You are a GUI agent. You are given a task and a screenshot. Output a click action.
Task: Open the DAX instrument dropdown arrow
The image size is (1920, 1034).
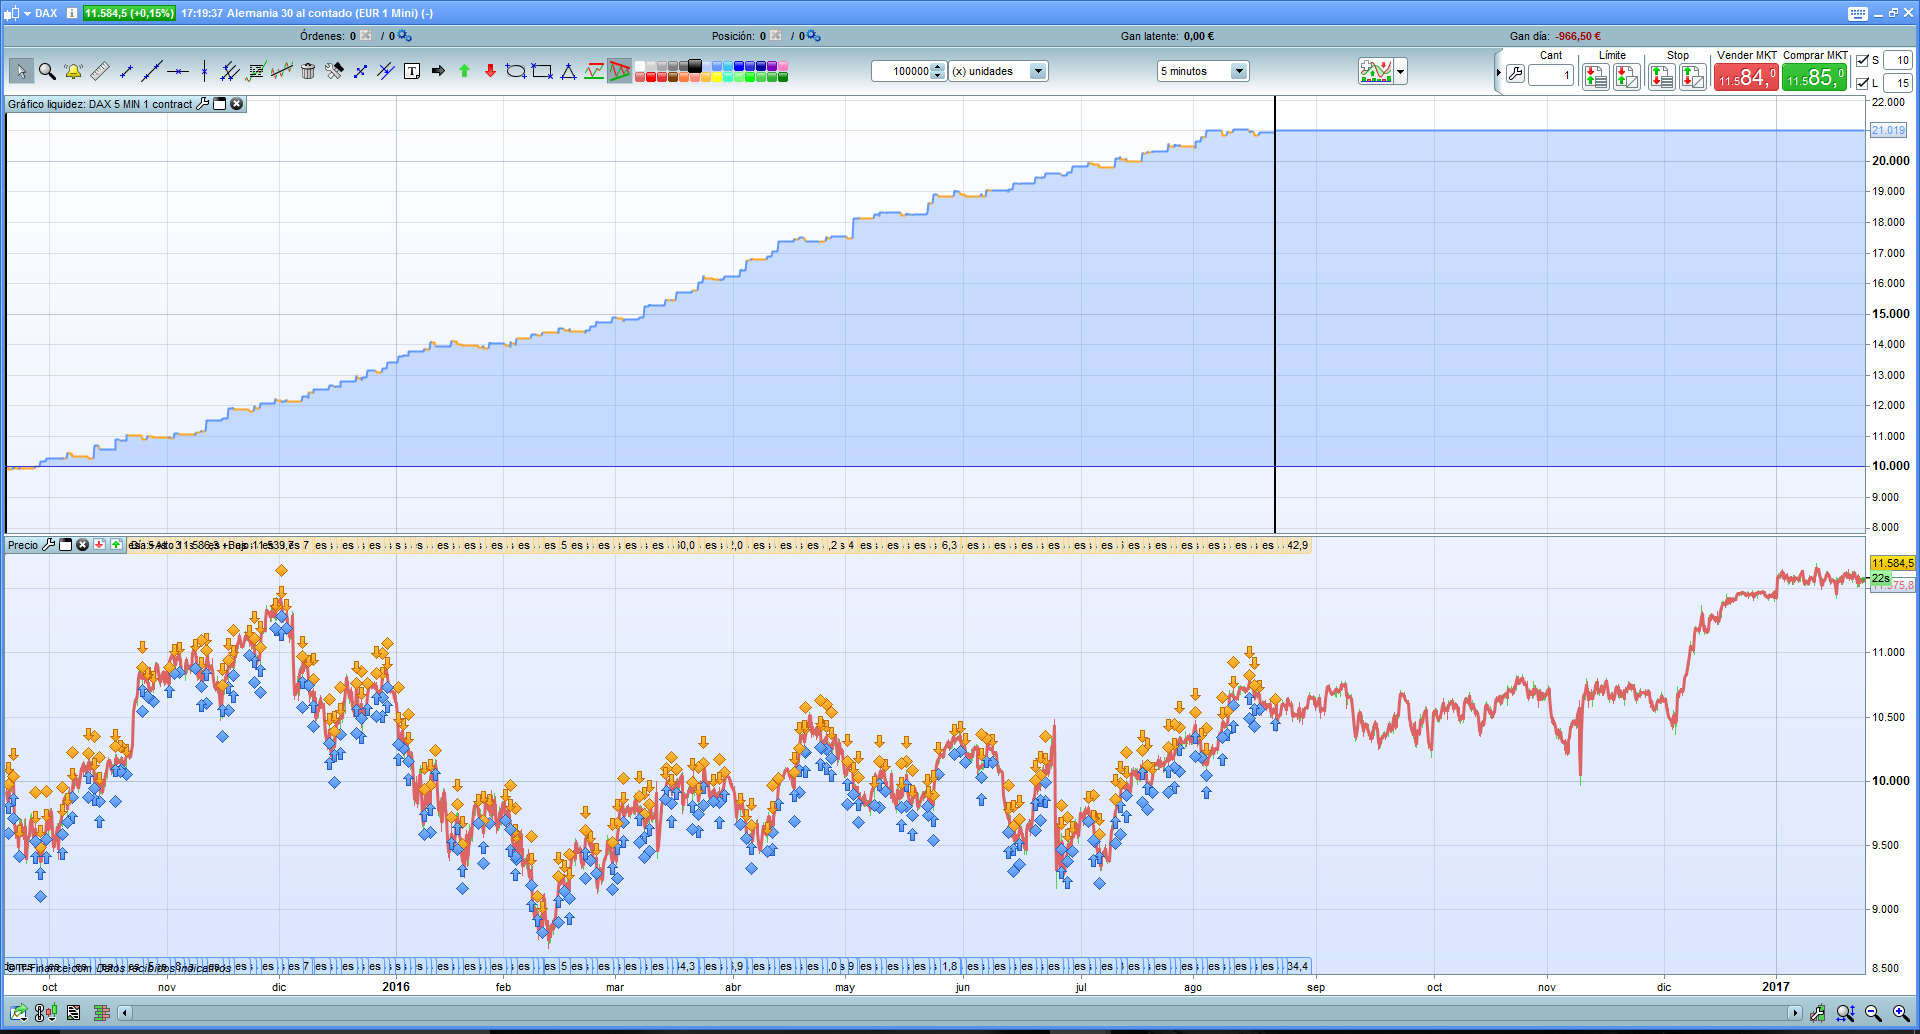tap(27, 13)
